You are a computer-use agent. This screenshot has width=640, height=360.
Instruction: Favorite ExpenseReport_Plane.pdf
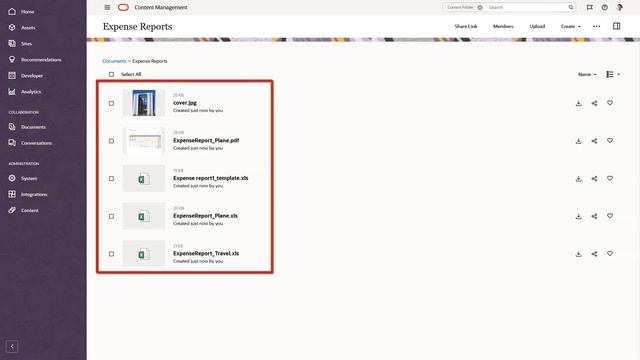610,140
